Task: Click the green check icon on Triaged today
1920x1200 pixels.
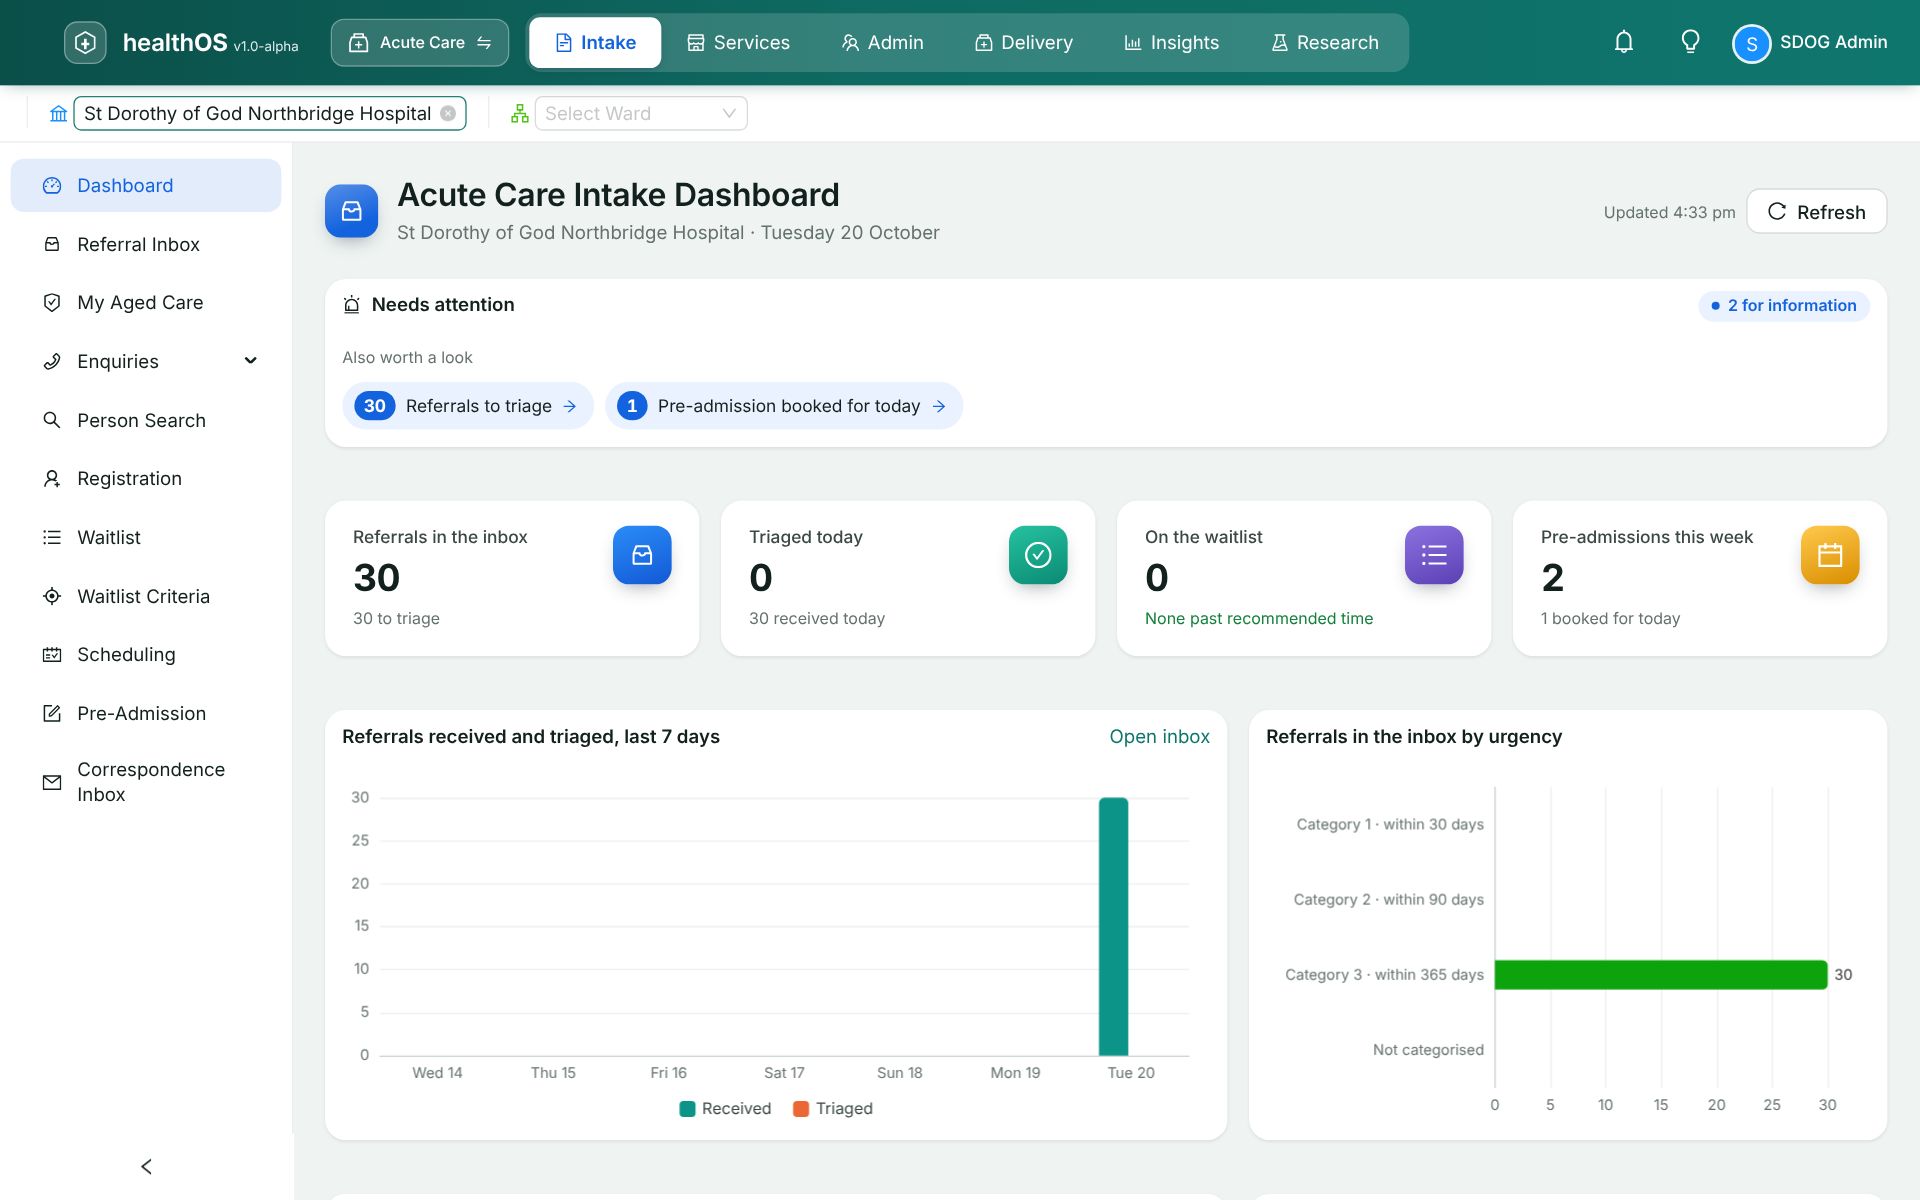Action: coord(1038,555)
